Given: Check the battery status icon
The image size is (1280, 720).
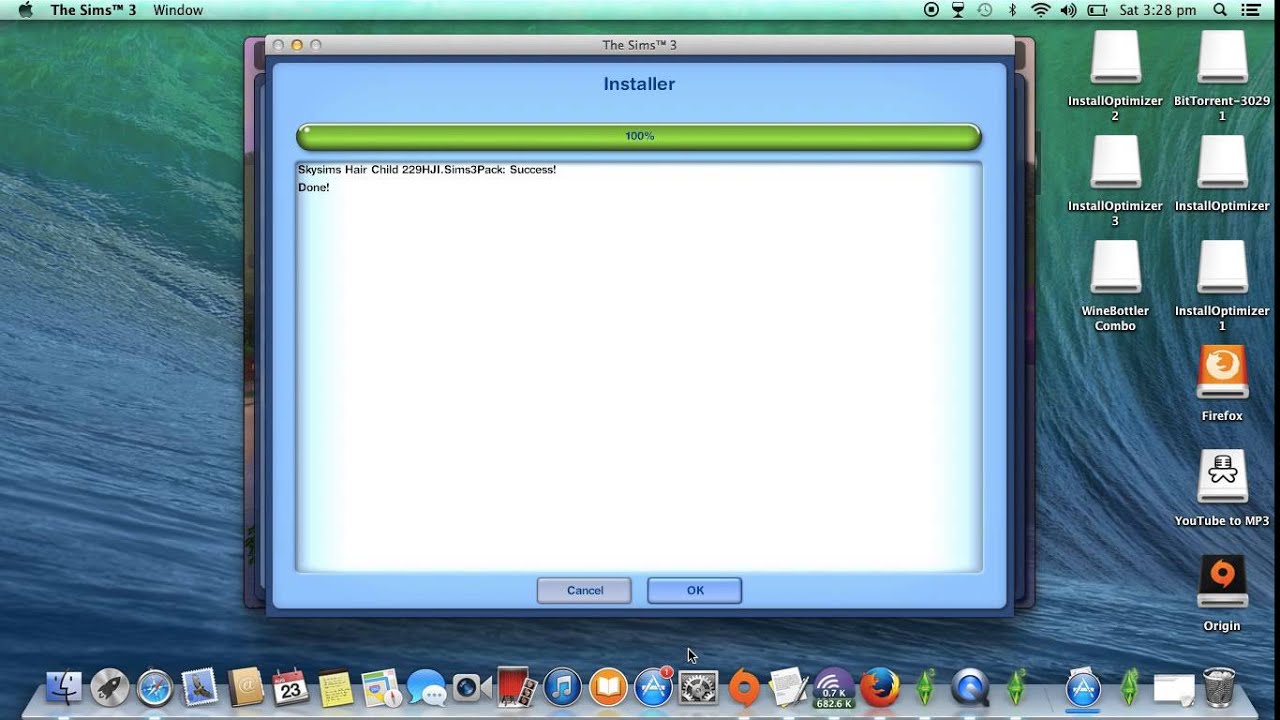Looking at the screenshot, I should point(1097,10).
